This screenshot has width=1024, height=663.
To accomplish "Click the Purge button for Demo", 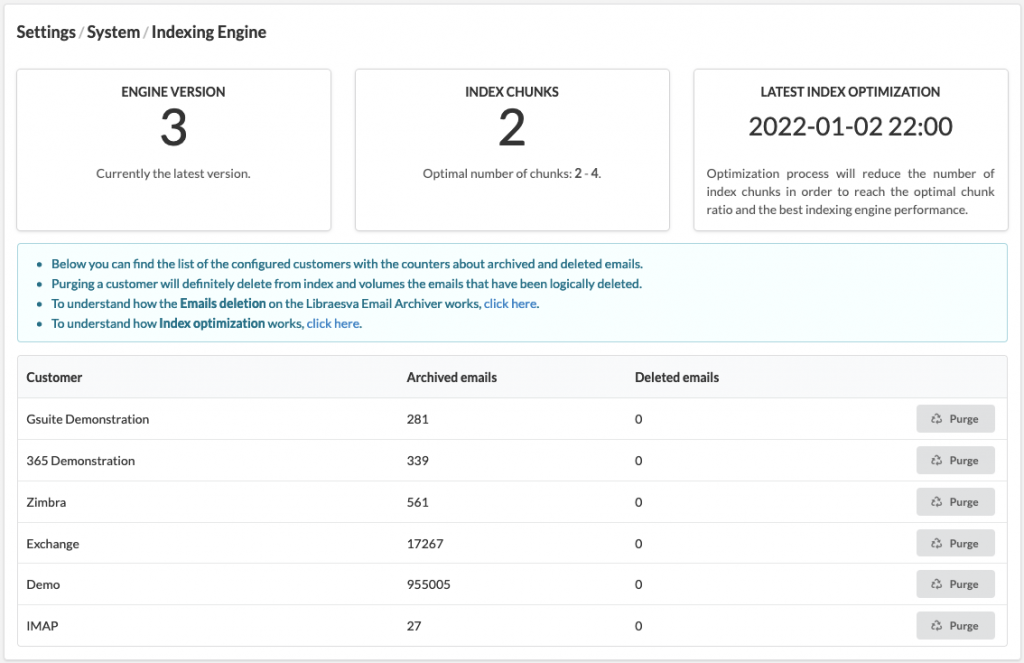I will [955, 584].
